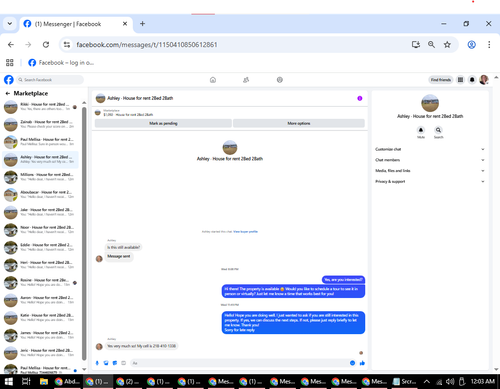Screen dimensions: 500x389
Task: Open the Aboubacar House for rent conversation
Action: pos(41,195)
